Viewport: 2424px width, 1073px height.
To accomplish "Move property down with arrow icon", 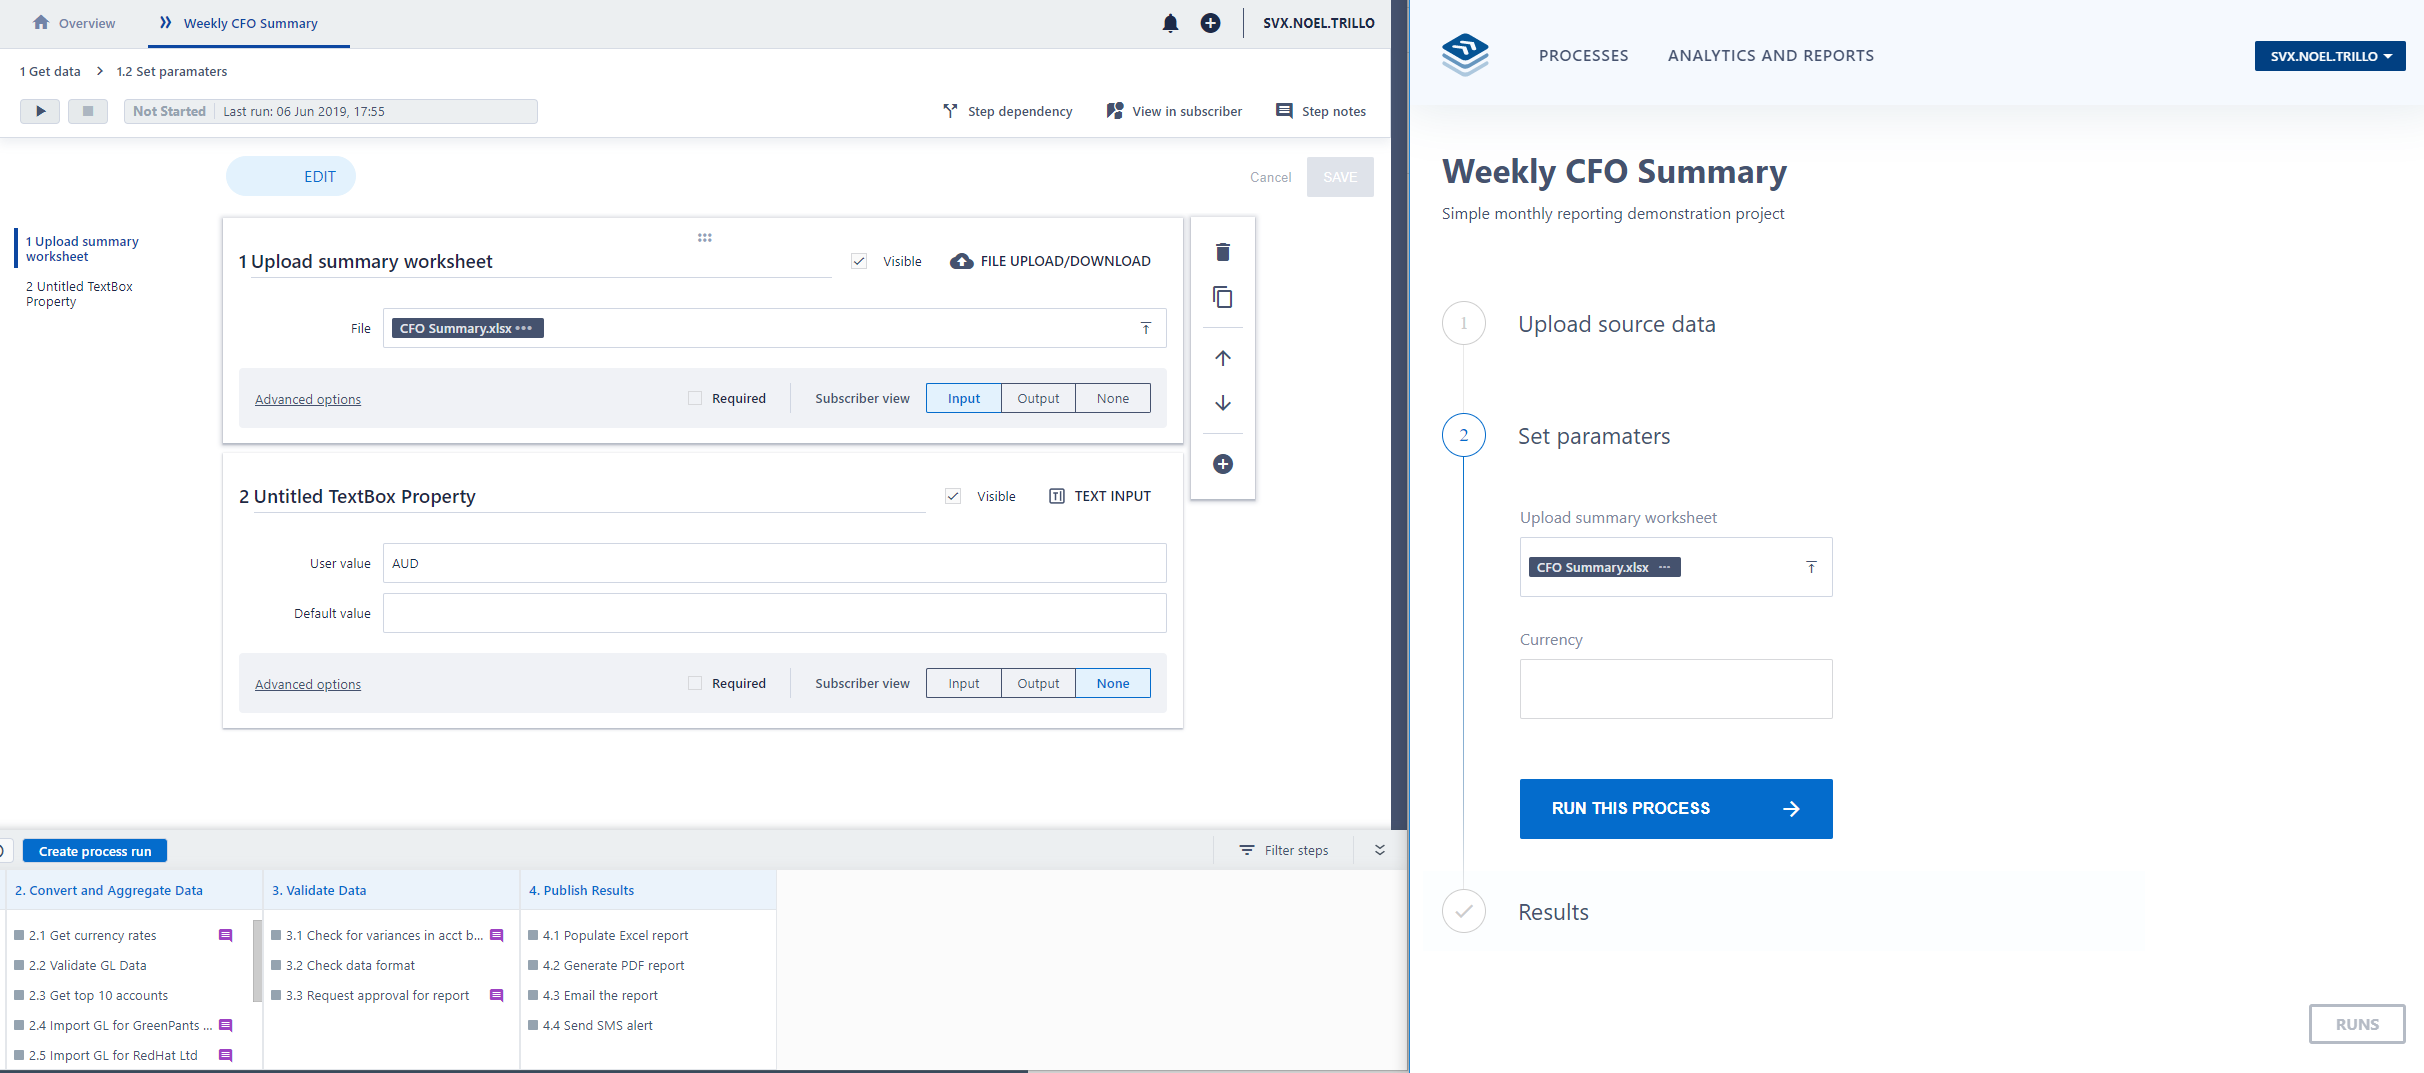I will (1222, 403).
